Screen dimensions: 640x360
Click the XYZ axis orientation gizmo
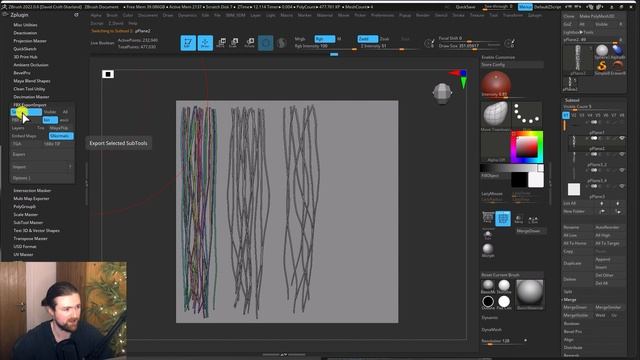(460, 79)
